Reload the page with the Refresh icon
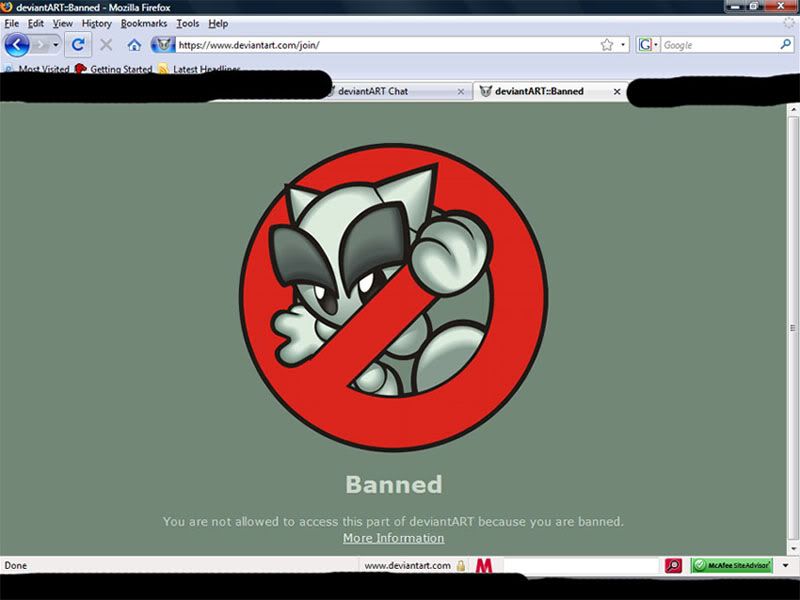 coord(78,45)
